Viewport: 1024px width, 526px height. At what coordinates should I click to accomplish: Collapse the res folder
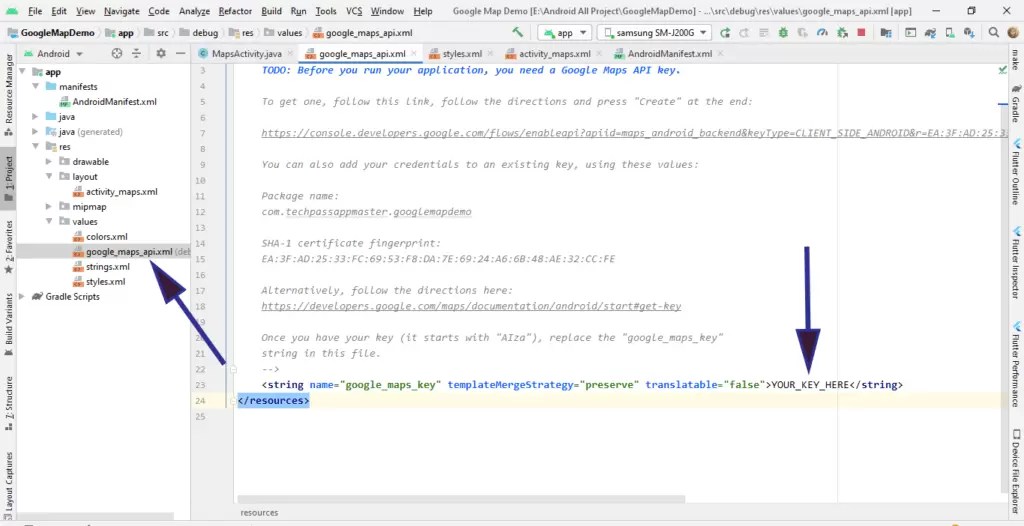pyautogui.click(x=37, y=147)
